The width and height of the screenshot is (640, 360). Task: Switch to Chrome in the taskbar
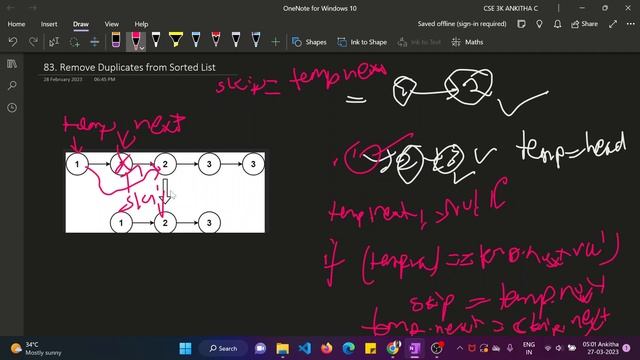(x=393, y=348)
